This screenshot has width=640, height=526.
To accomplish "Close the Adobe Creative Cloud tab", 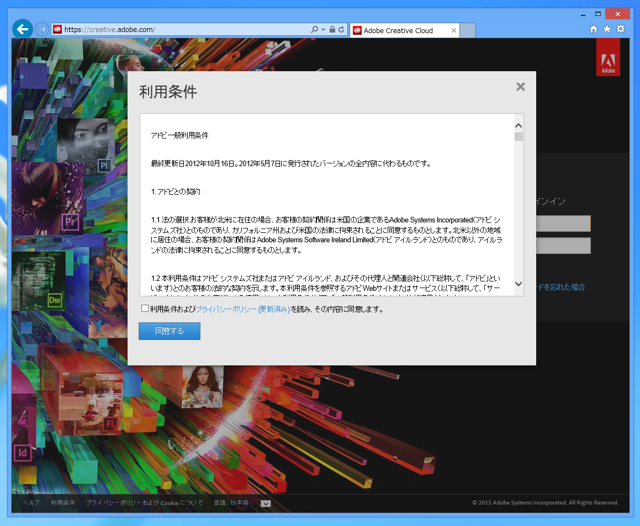I will [453, 30].
